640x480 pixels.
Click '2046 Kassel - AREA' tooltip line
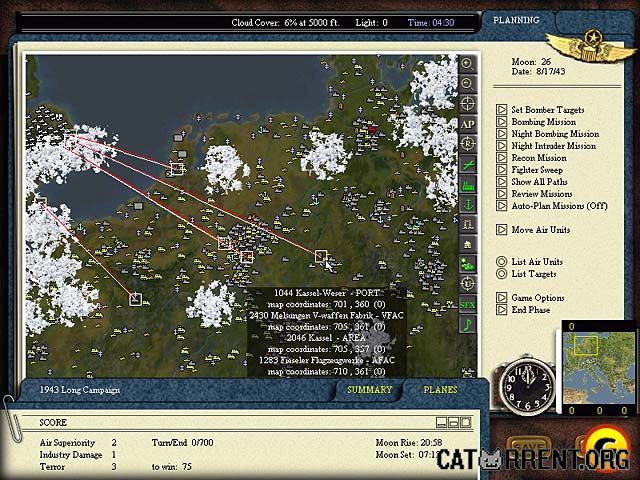pyautogui.click(x=327, y=338)
